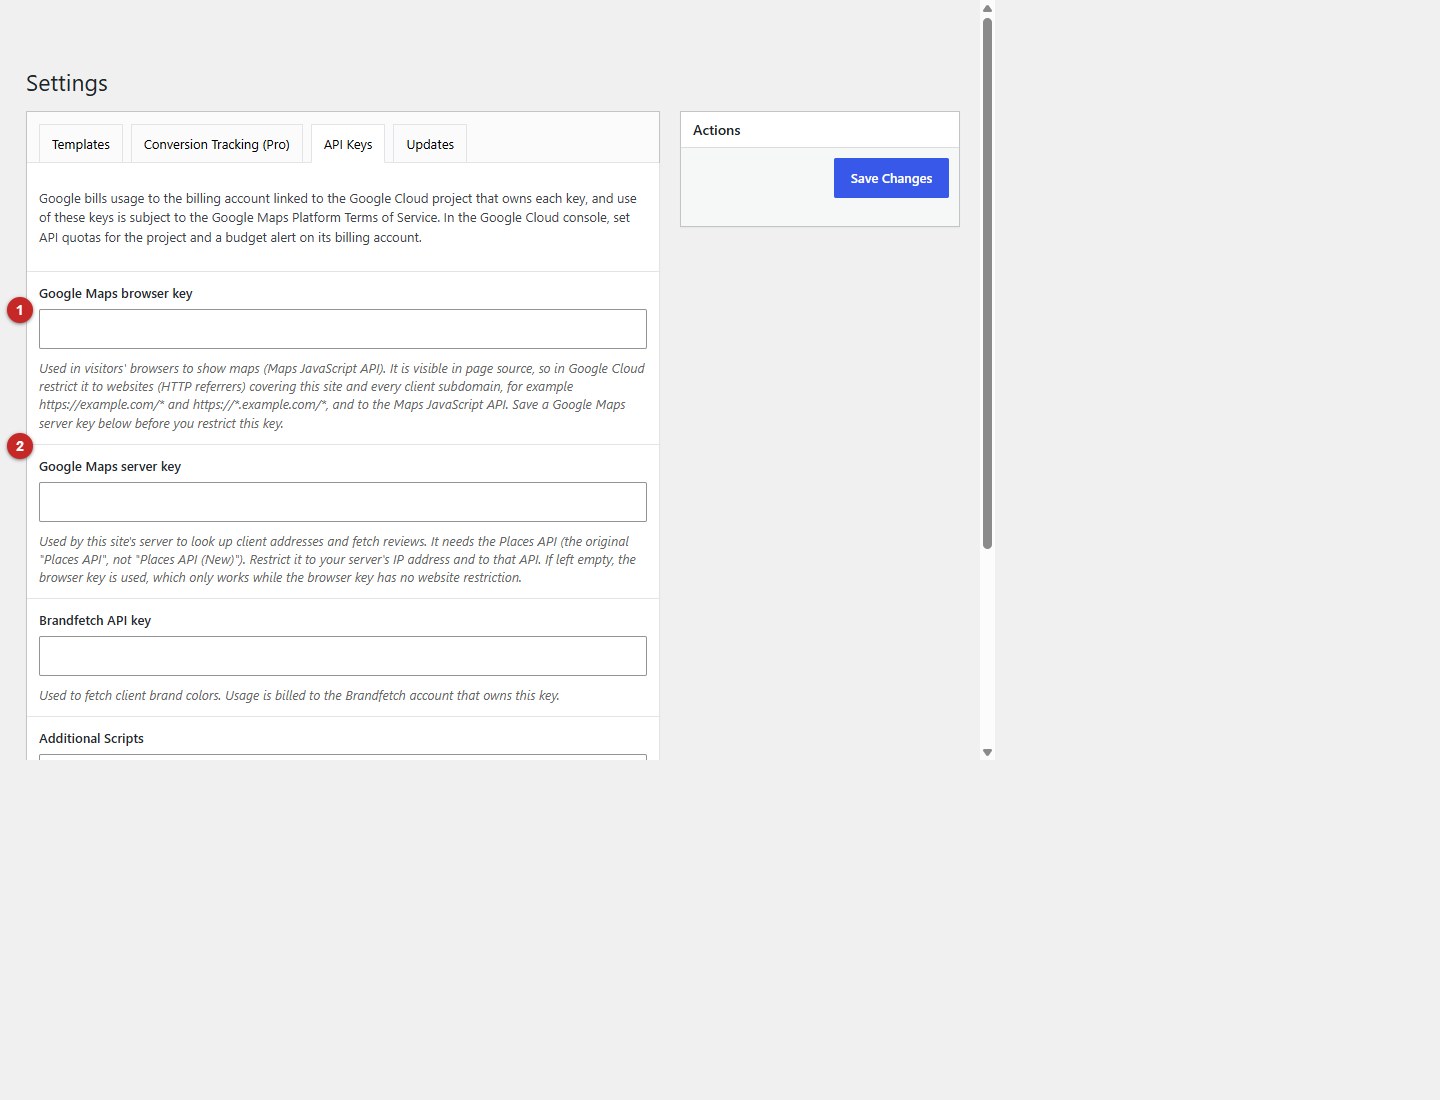Click the "Google Maps browser key" label
The width and height of the screenshot is (1440, 1100).
pos(116,293)
